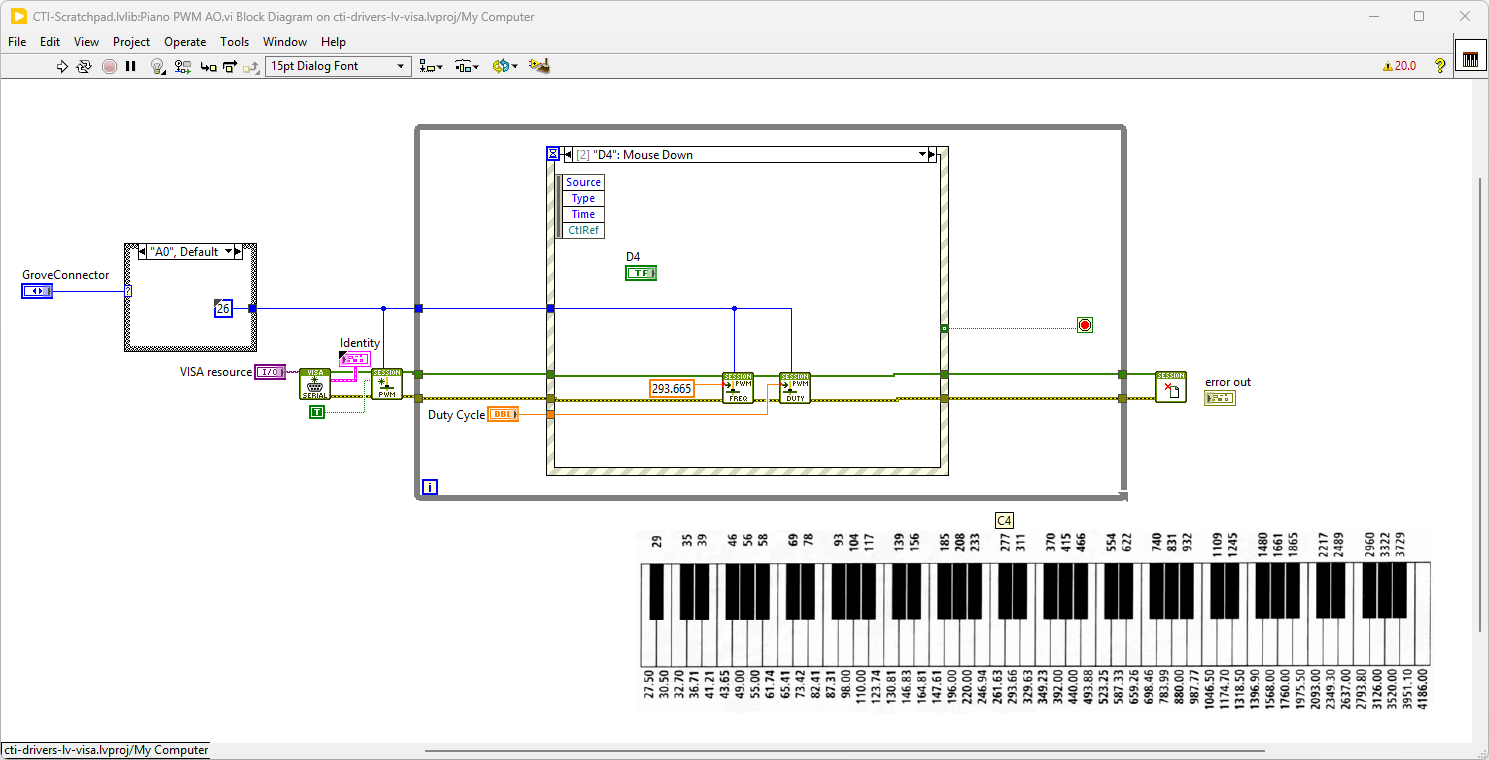Click the Step Into toolbar icon

pyautogui.click(x=208, y=66)
